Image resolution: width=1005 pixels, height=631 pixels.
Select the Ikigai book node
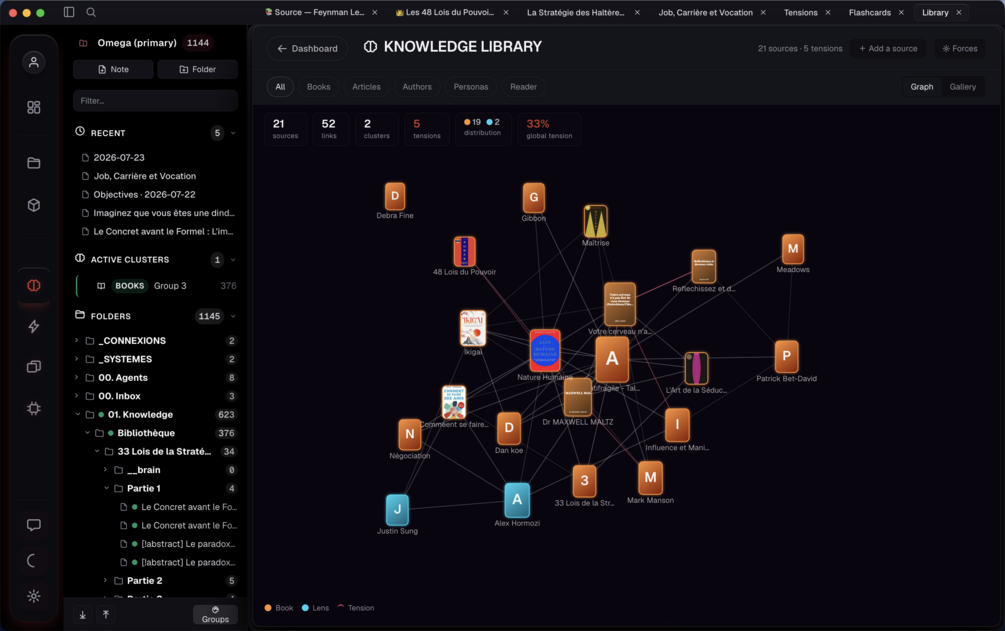coord(473,328)
